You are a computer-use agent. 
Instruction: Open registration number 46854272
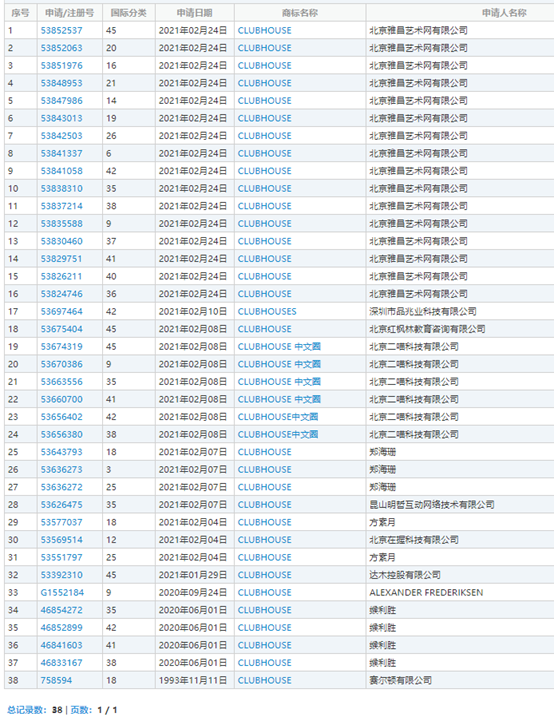click(62, 610)
